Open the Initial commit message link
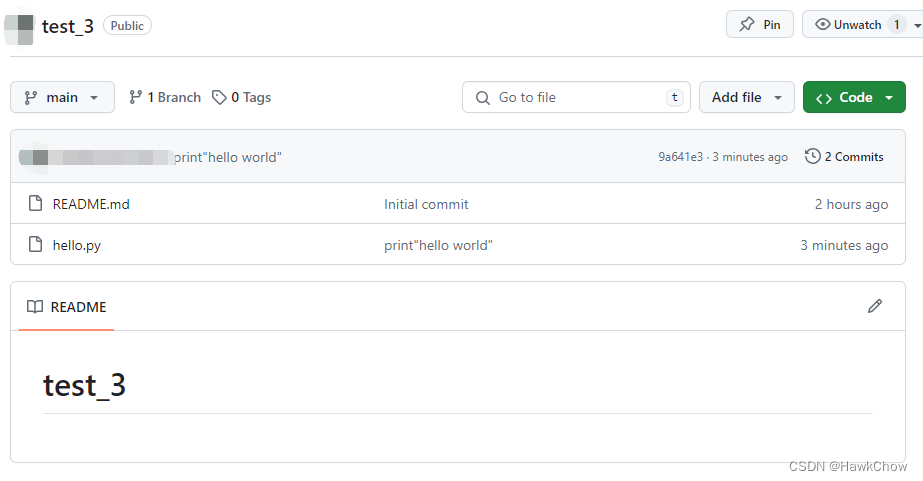Viewport: 923px width, 481px height. point(426,204)
